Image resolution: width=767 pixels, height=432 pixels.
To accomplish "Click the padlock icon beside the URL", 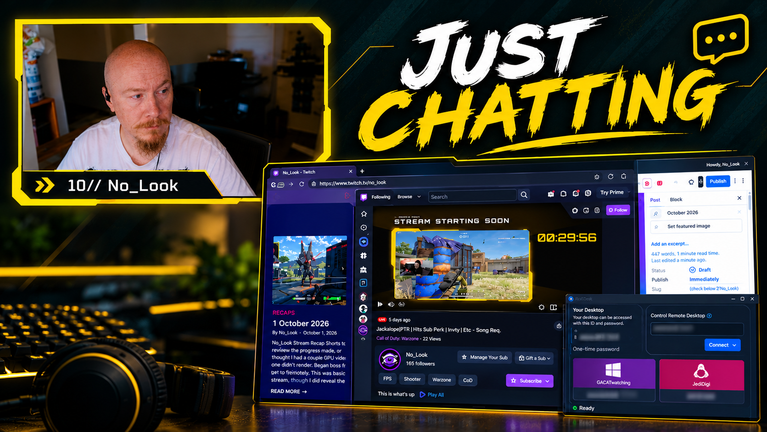I will [314, 183].
